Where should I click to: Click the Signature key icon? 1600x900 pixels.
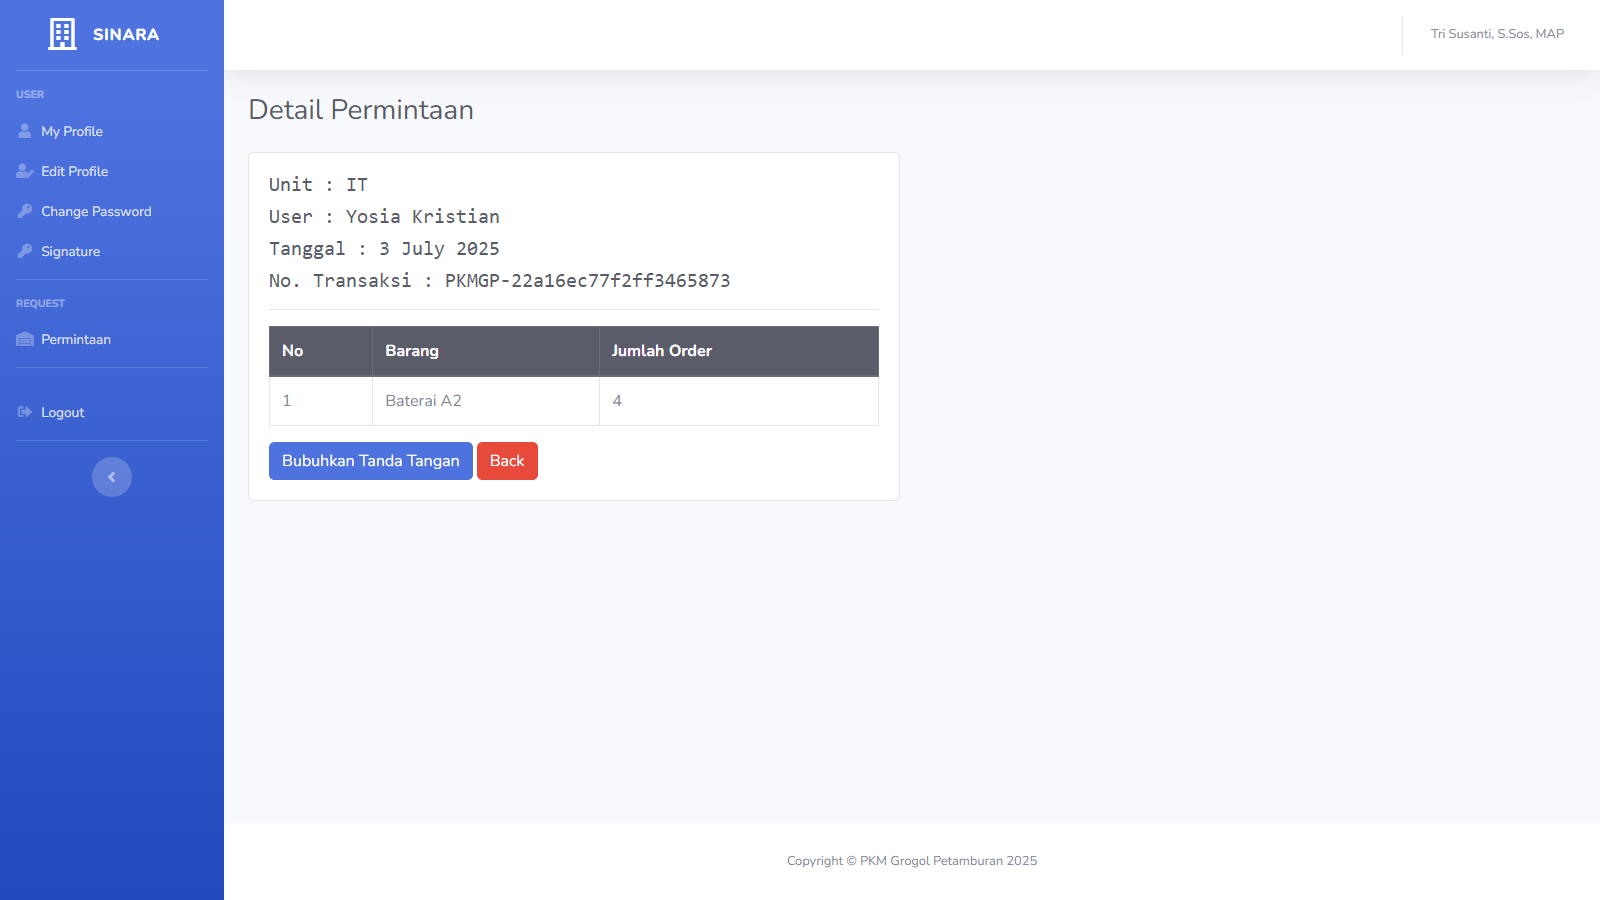25,251
